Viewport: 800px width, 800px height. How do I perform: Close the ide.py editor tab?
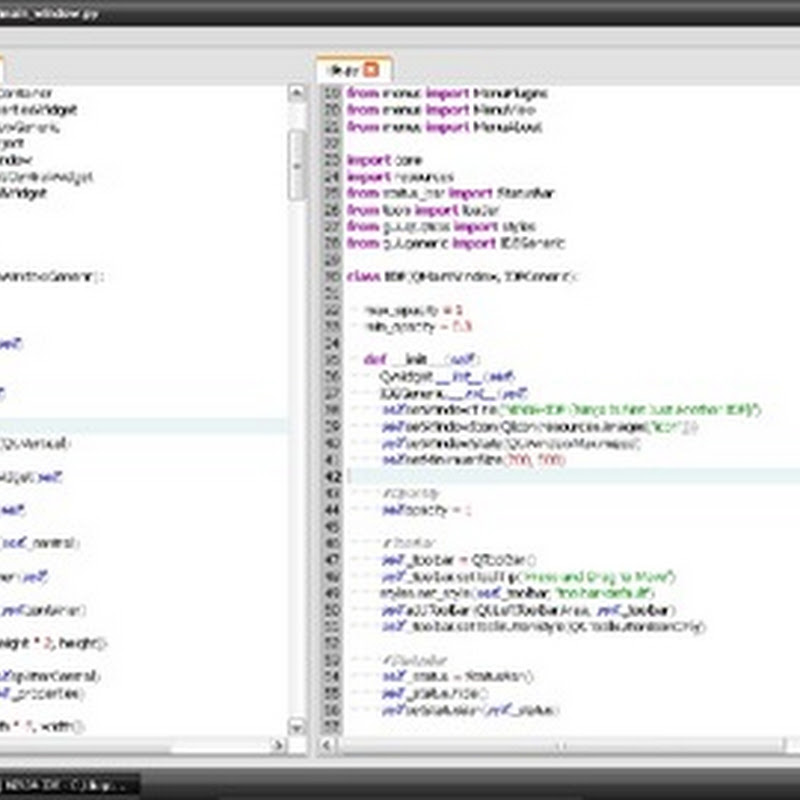tap(371, 70)
